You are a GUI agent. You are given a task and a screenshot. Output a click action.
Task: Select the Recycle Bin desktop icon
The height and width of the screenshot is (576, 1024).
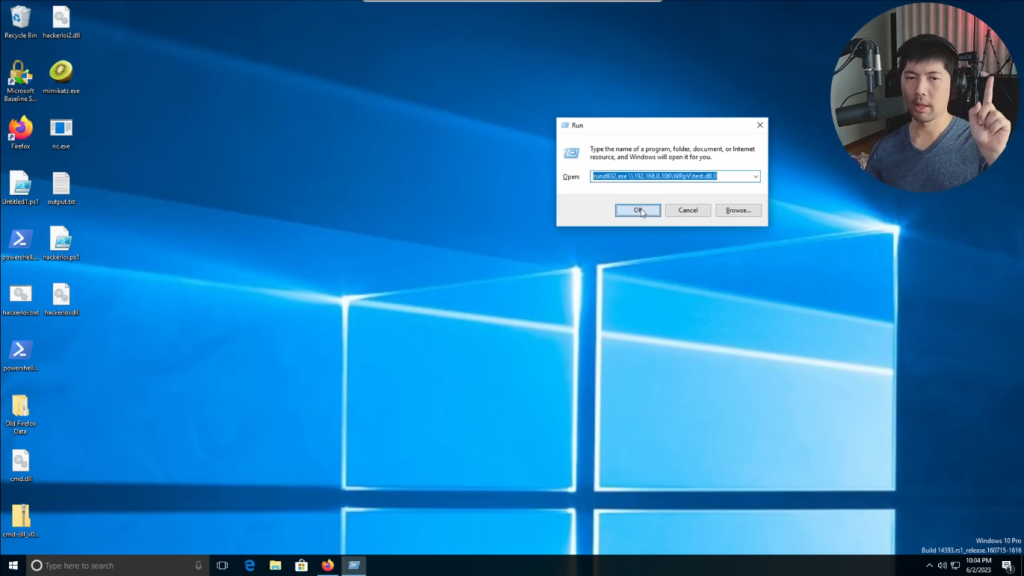point(20,22)
